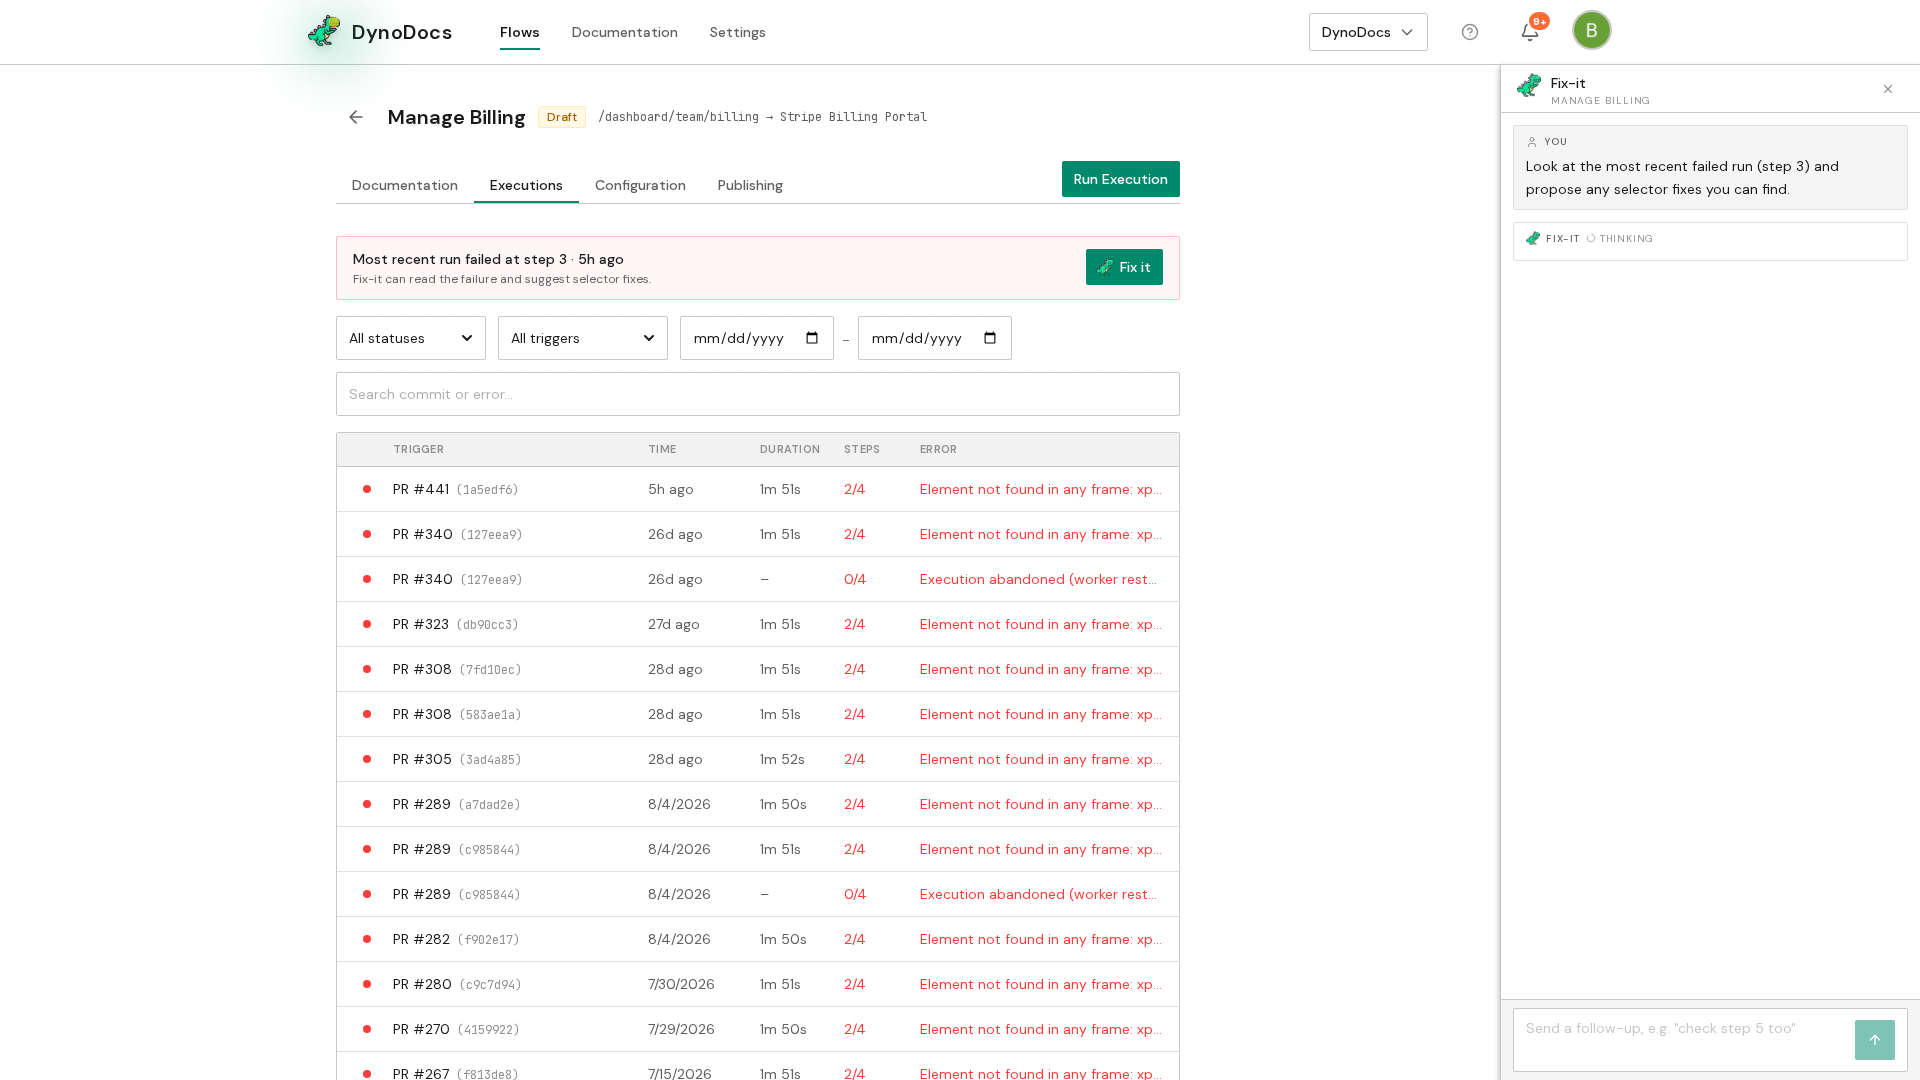Click the Fix-it dinosaur icon in panel header

pyautogui.click(x=1529, y=86)
